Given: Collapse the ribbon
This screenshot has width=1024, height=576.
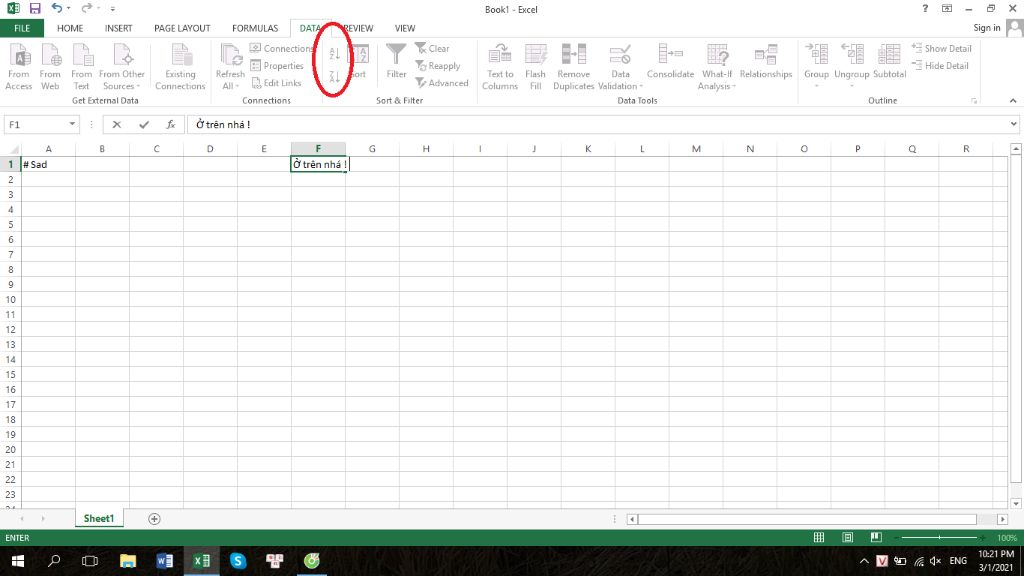Looking at the screenshot, I should (x=1013, y=101).
